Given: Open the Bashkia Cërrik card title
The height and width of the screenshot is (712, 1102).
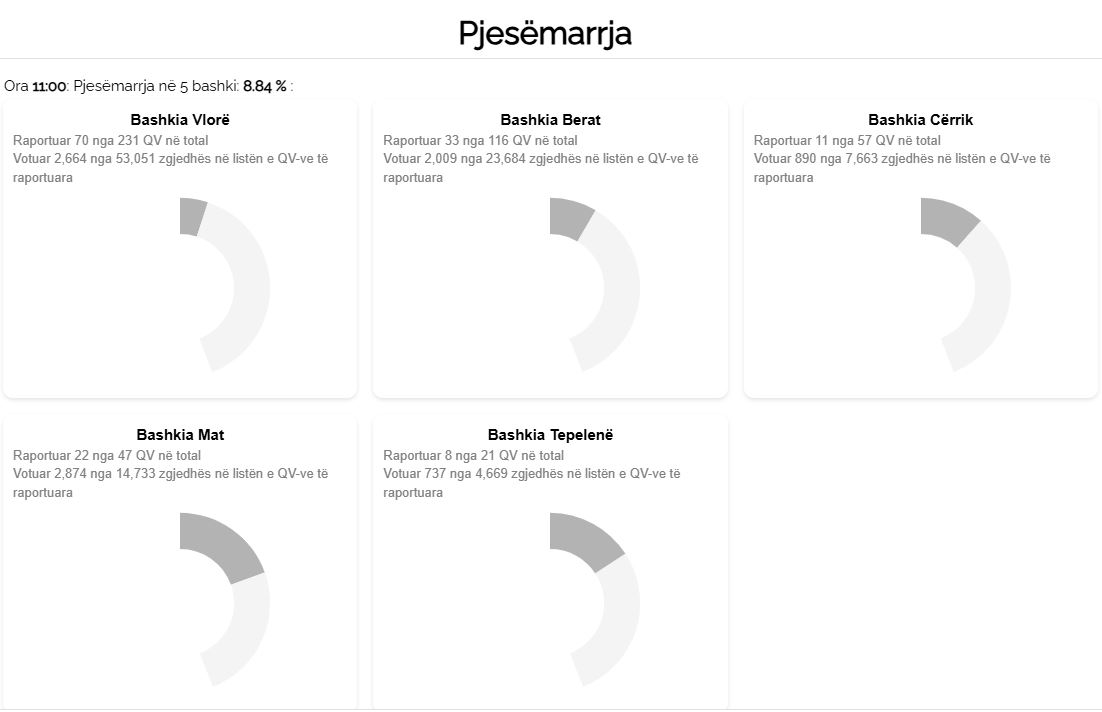Looking at the screenshot, I should pos(920,120).
